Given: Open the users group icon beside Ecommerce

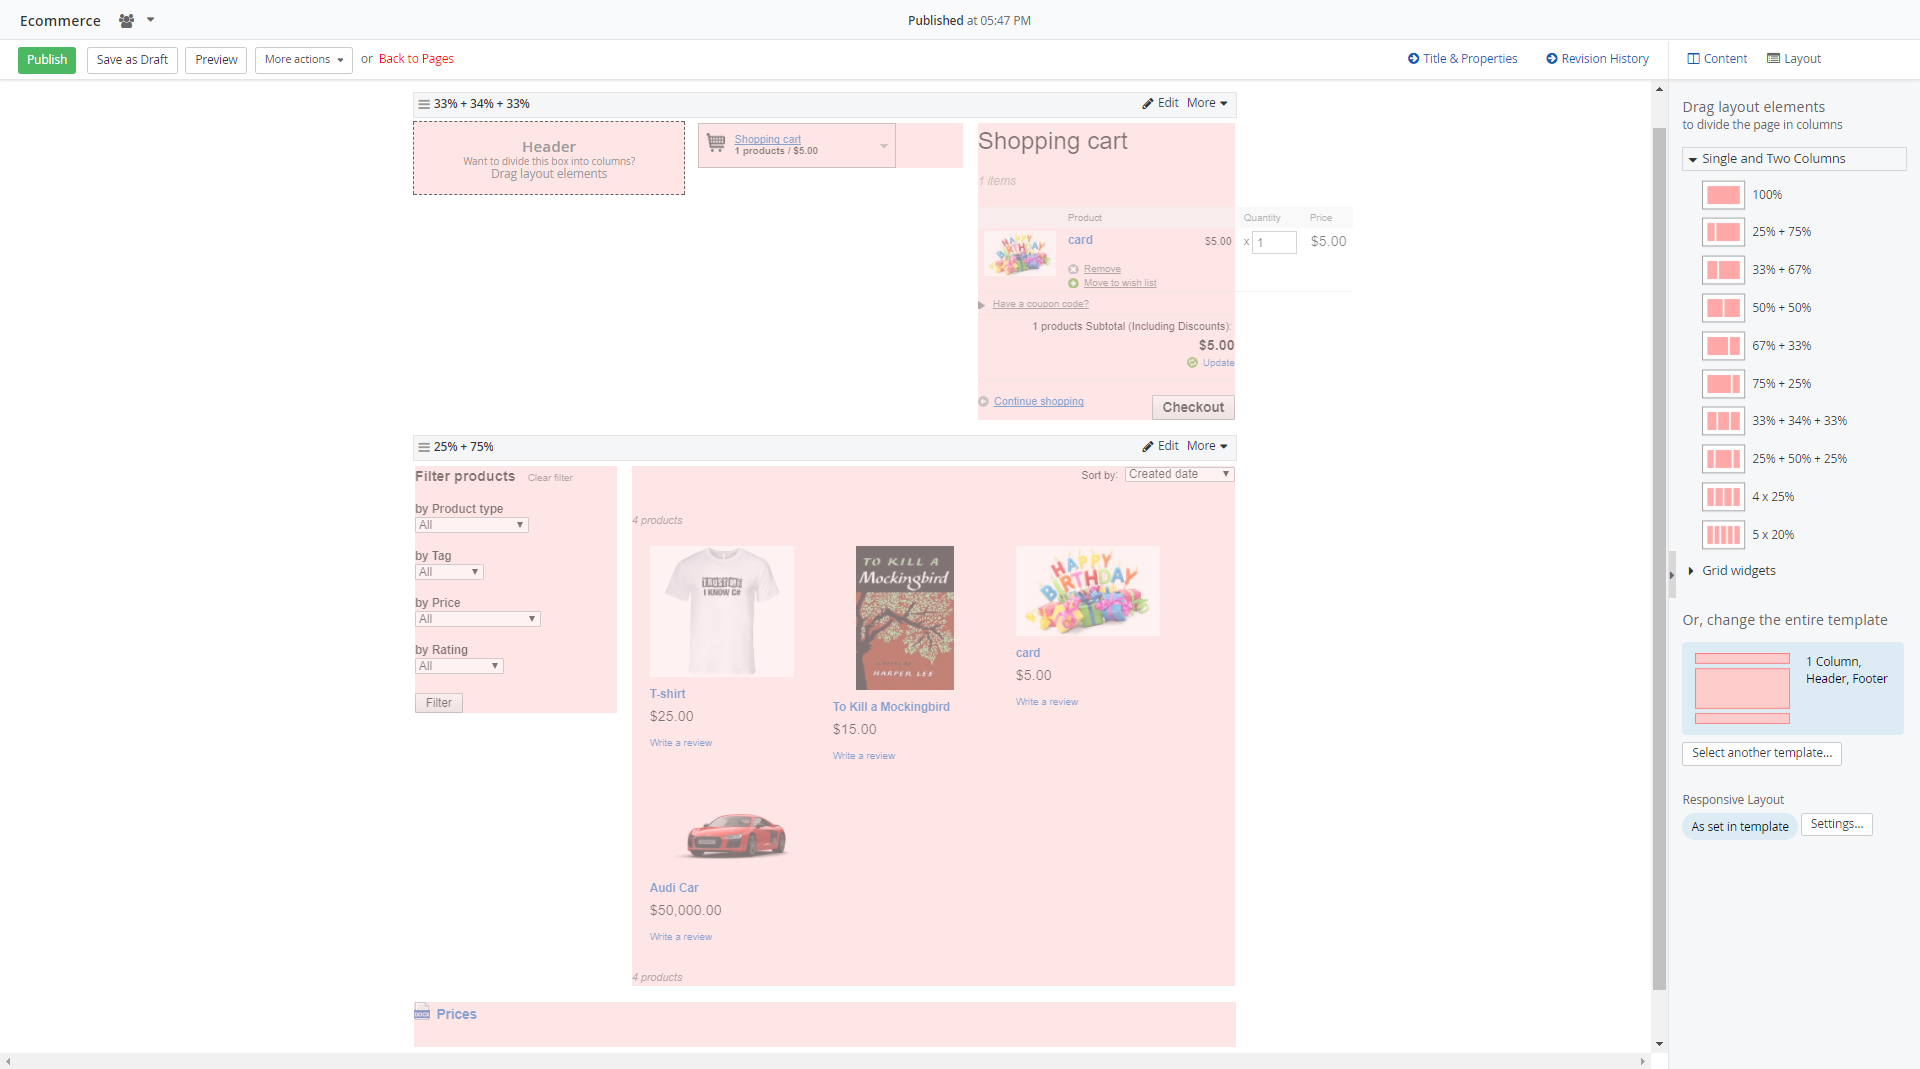Looking at the screenshot, I should coord(127,21).
